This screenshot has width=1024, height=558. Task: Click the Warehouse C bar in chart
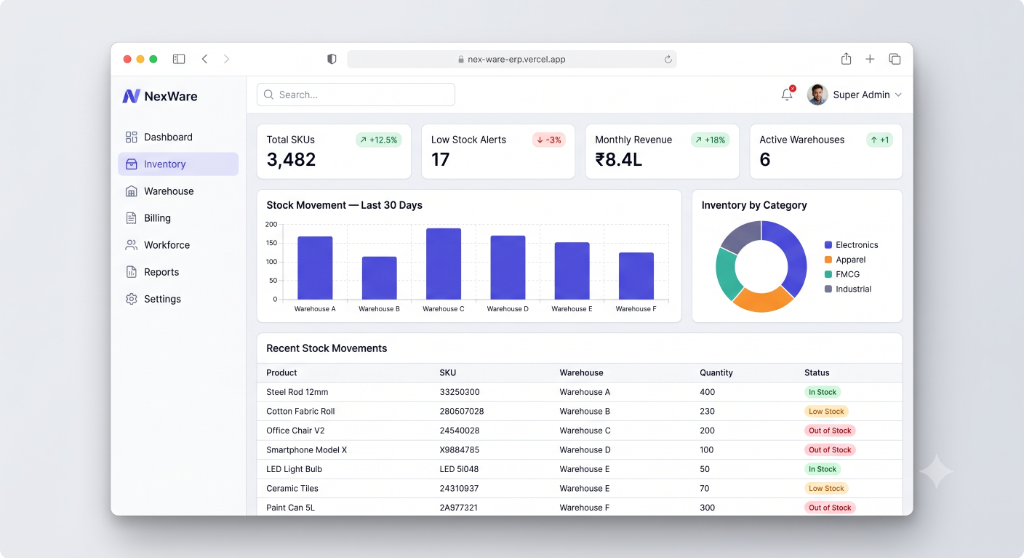443,264
